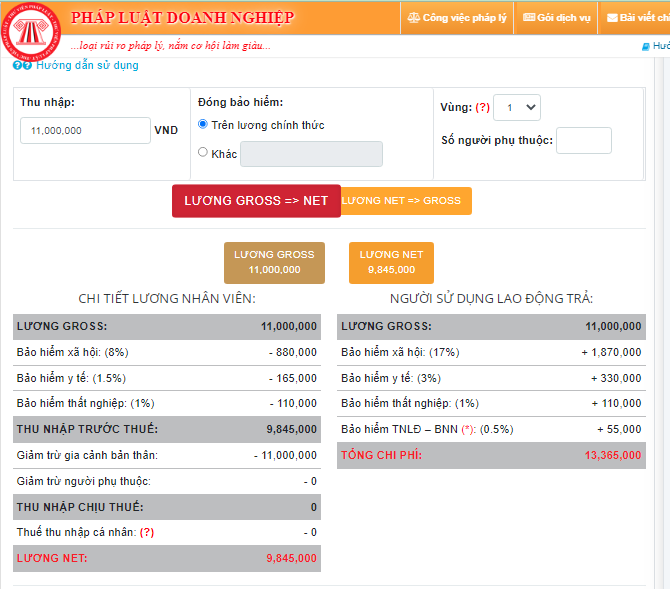Click the disabled Khác amount field

pos(311,154)
